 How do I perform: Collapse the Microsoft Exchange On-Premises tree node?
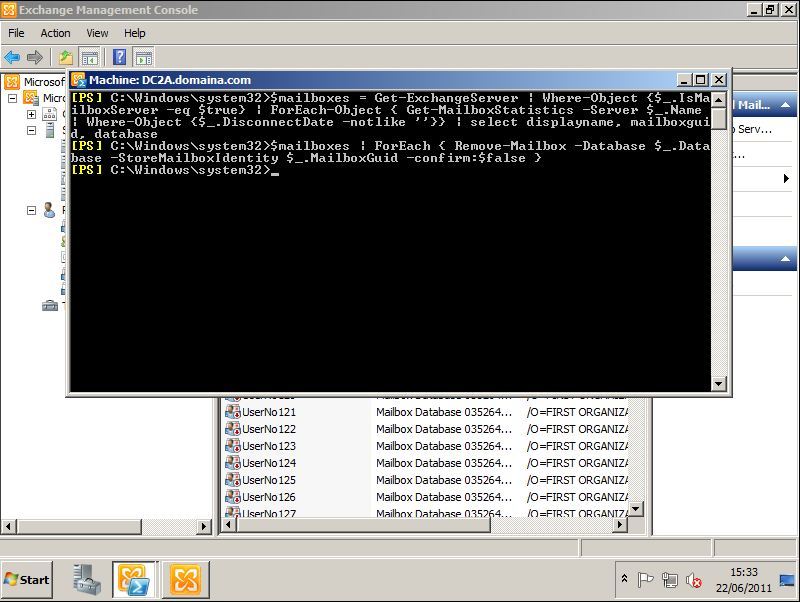[13, 98]
